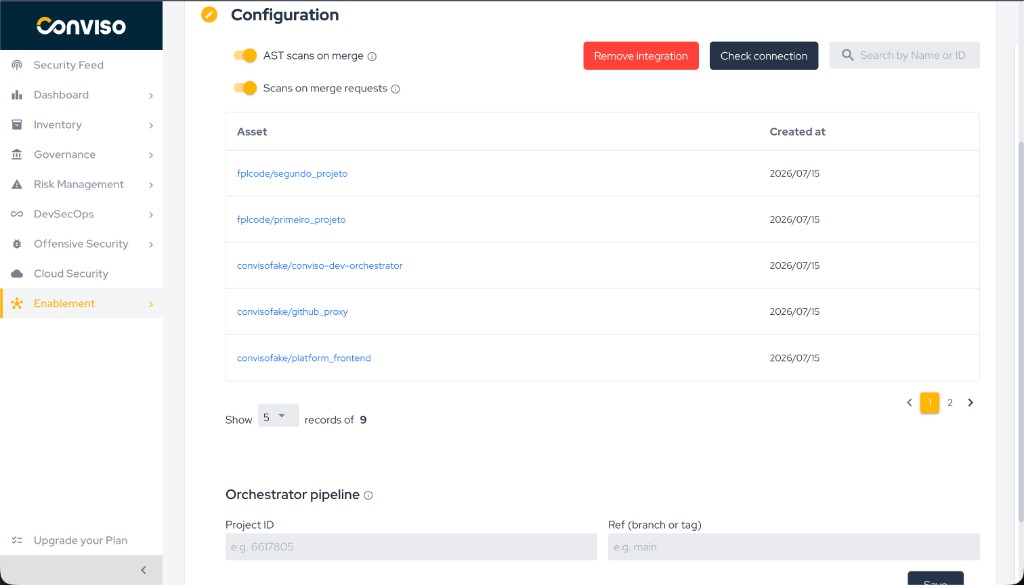Image resolution: width=1024 pixels, height=585 pixels.
Task: Open the Inventory menu item
Action: coord(81,125)
